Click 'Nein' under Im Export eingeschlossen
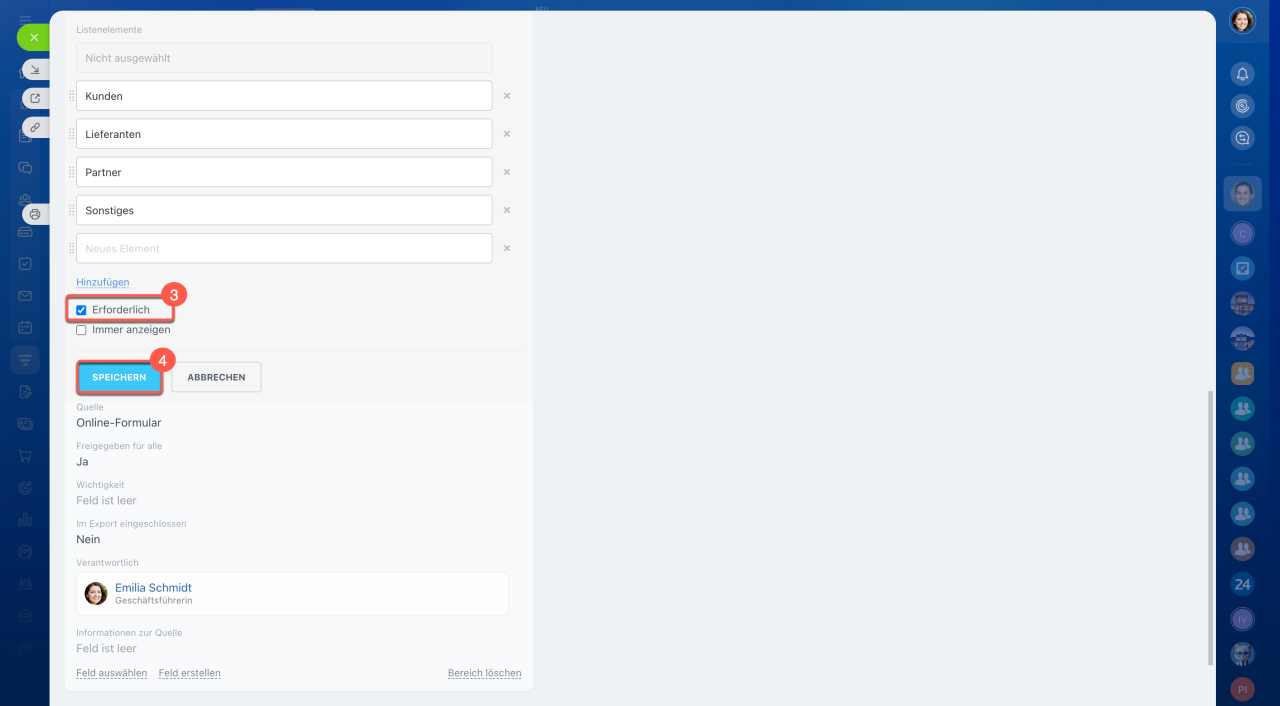This screenshot has width=1280, height=706. (x=88, y=539)
